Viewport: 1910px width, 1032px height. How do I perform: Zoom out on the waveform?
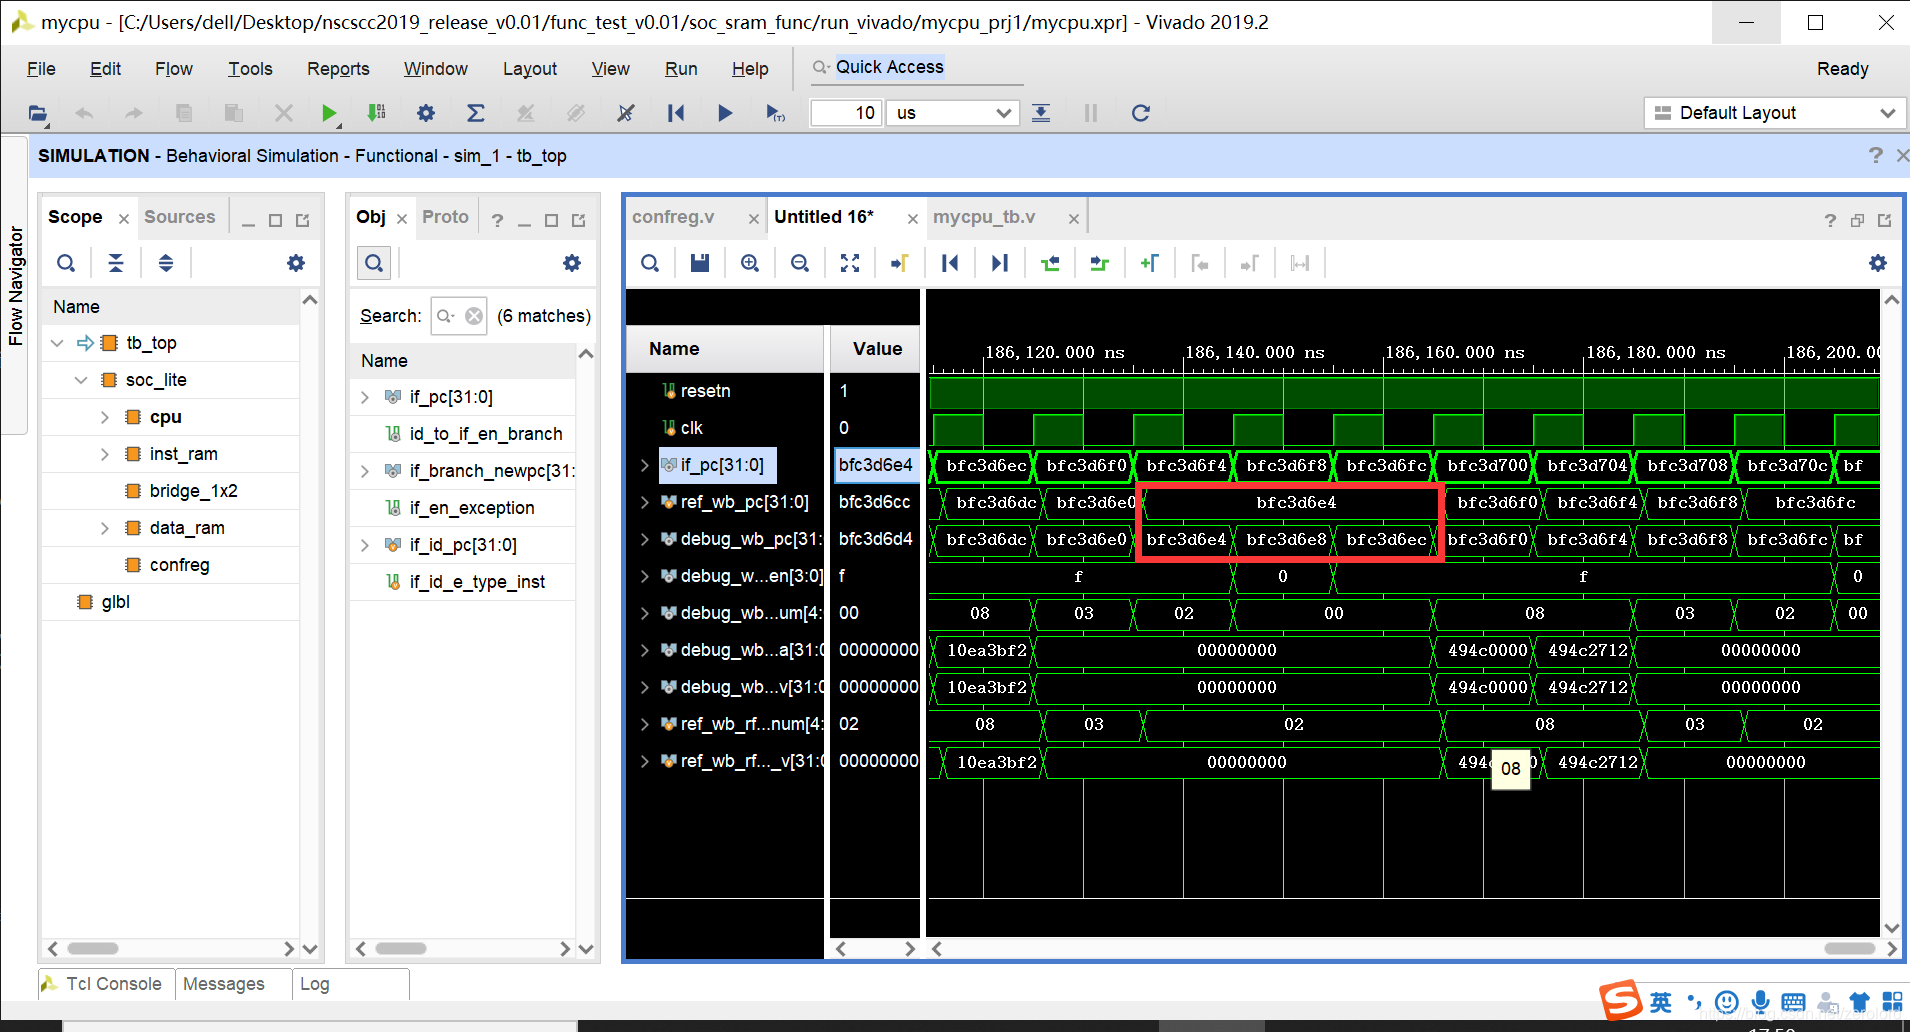click(800, 263)
